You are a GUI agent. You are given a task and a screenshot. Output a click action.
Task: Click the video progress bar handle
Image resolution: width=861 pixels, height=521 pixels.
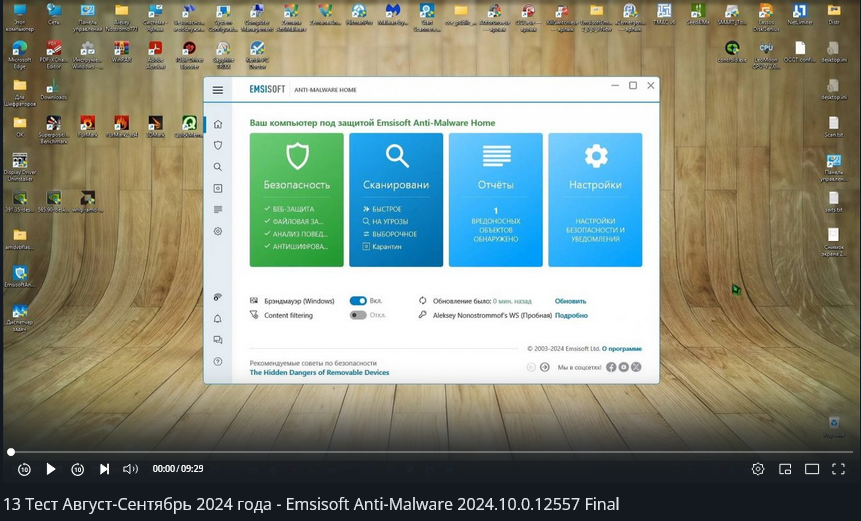tap(11, 452)
